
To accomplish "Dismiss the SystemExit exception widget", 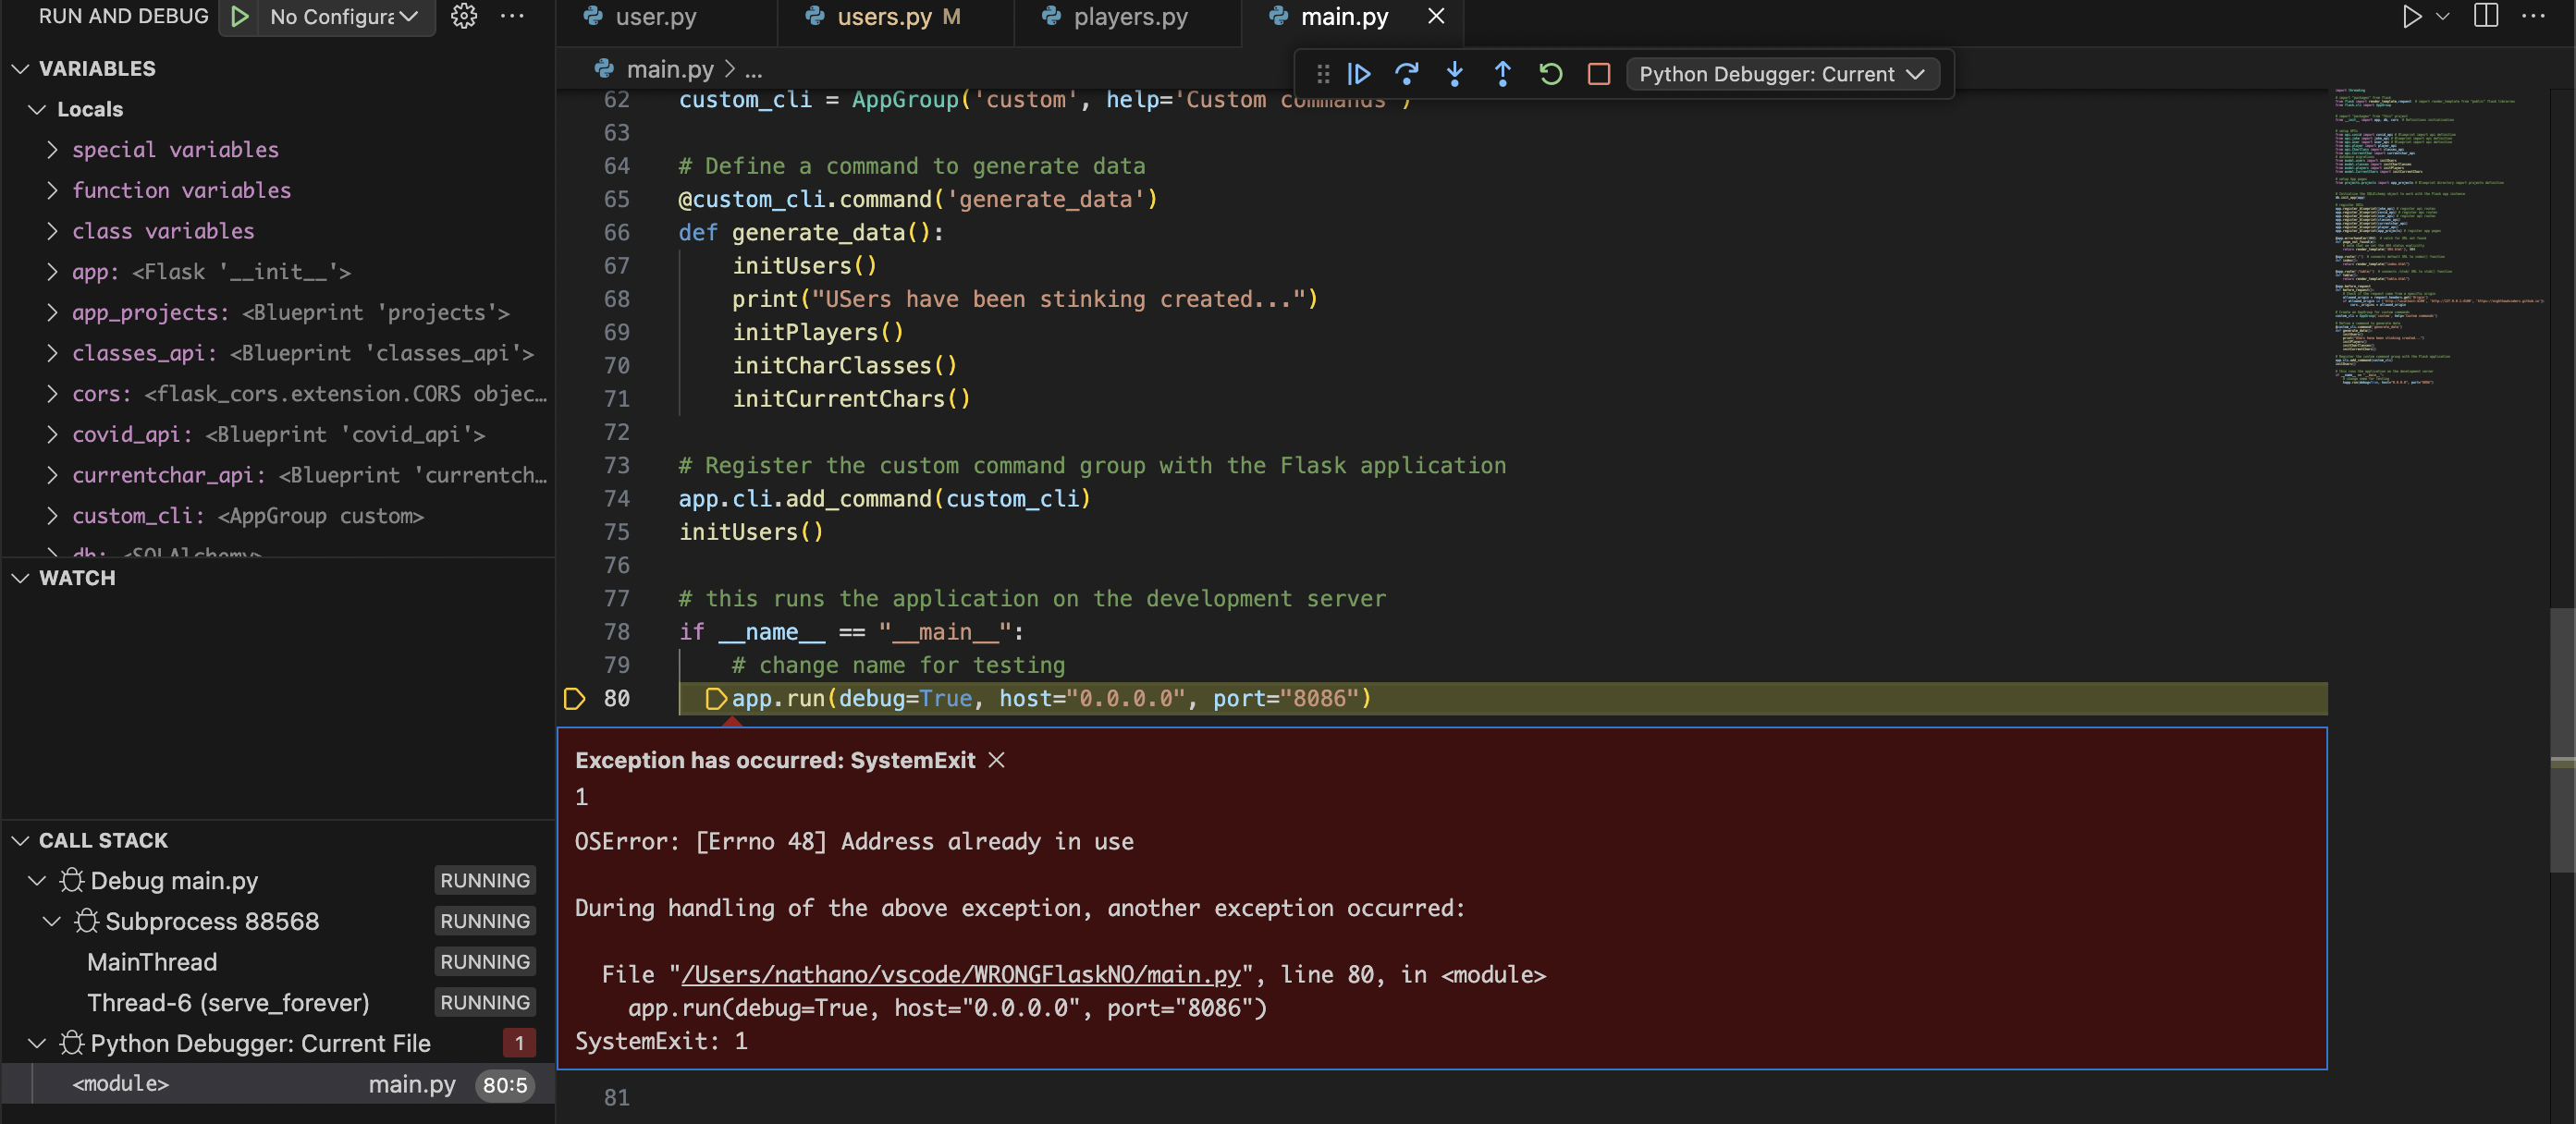I will click(996, 760).
